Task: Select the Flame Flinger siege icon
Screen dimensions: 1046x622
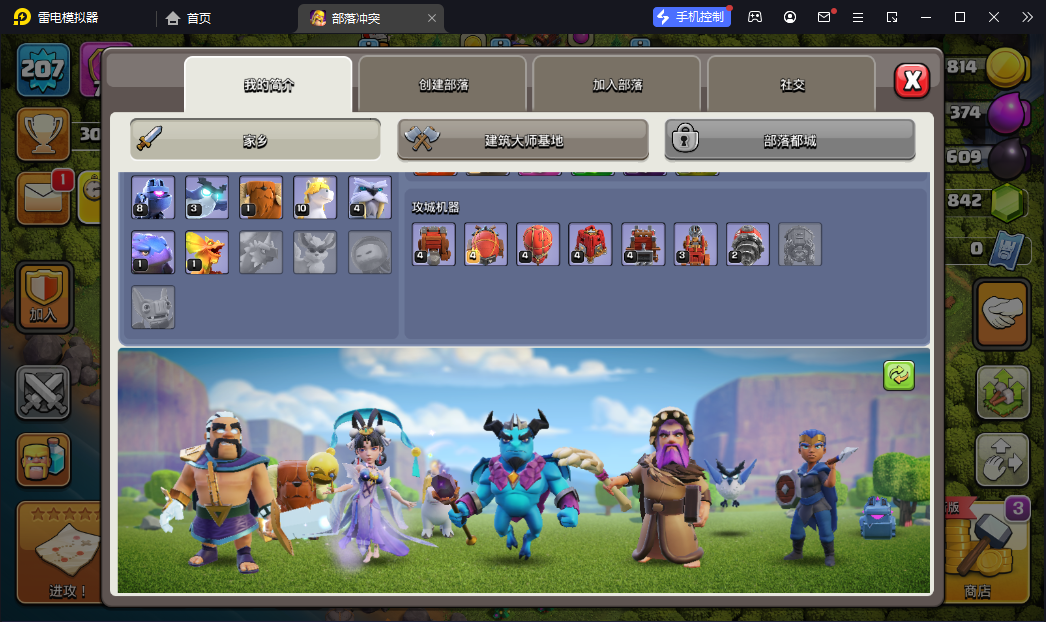Action: point(695,244)
